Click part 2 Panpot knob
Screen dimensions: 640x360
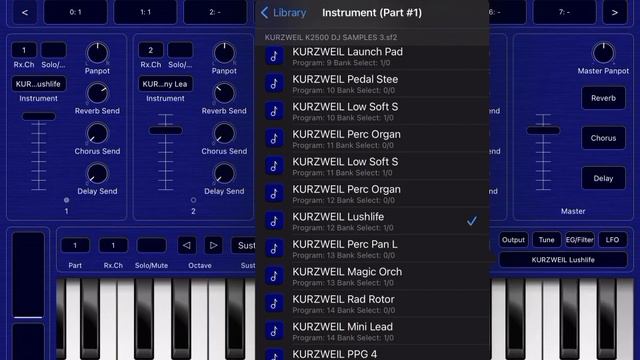point(224,53)
